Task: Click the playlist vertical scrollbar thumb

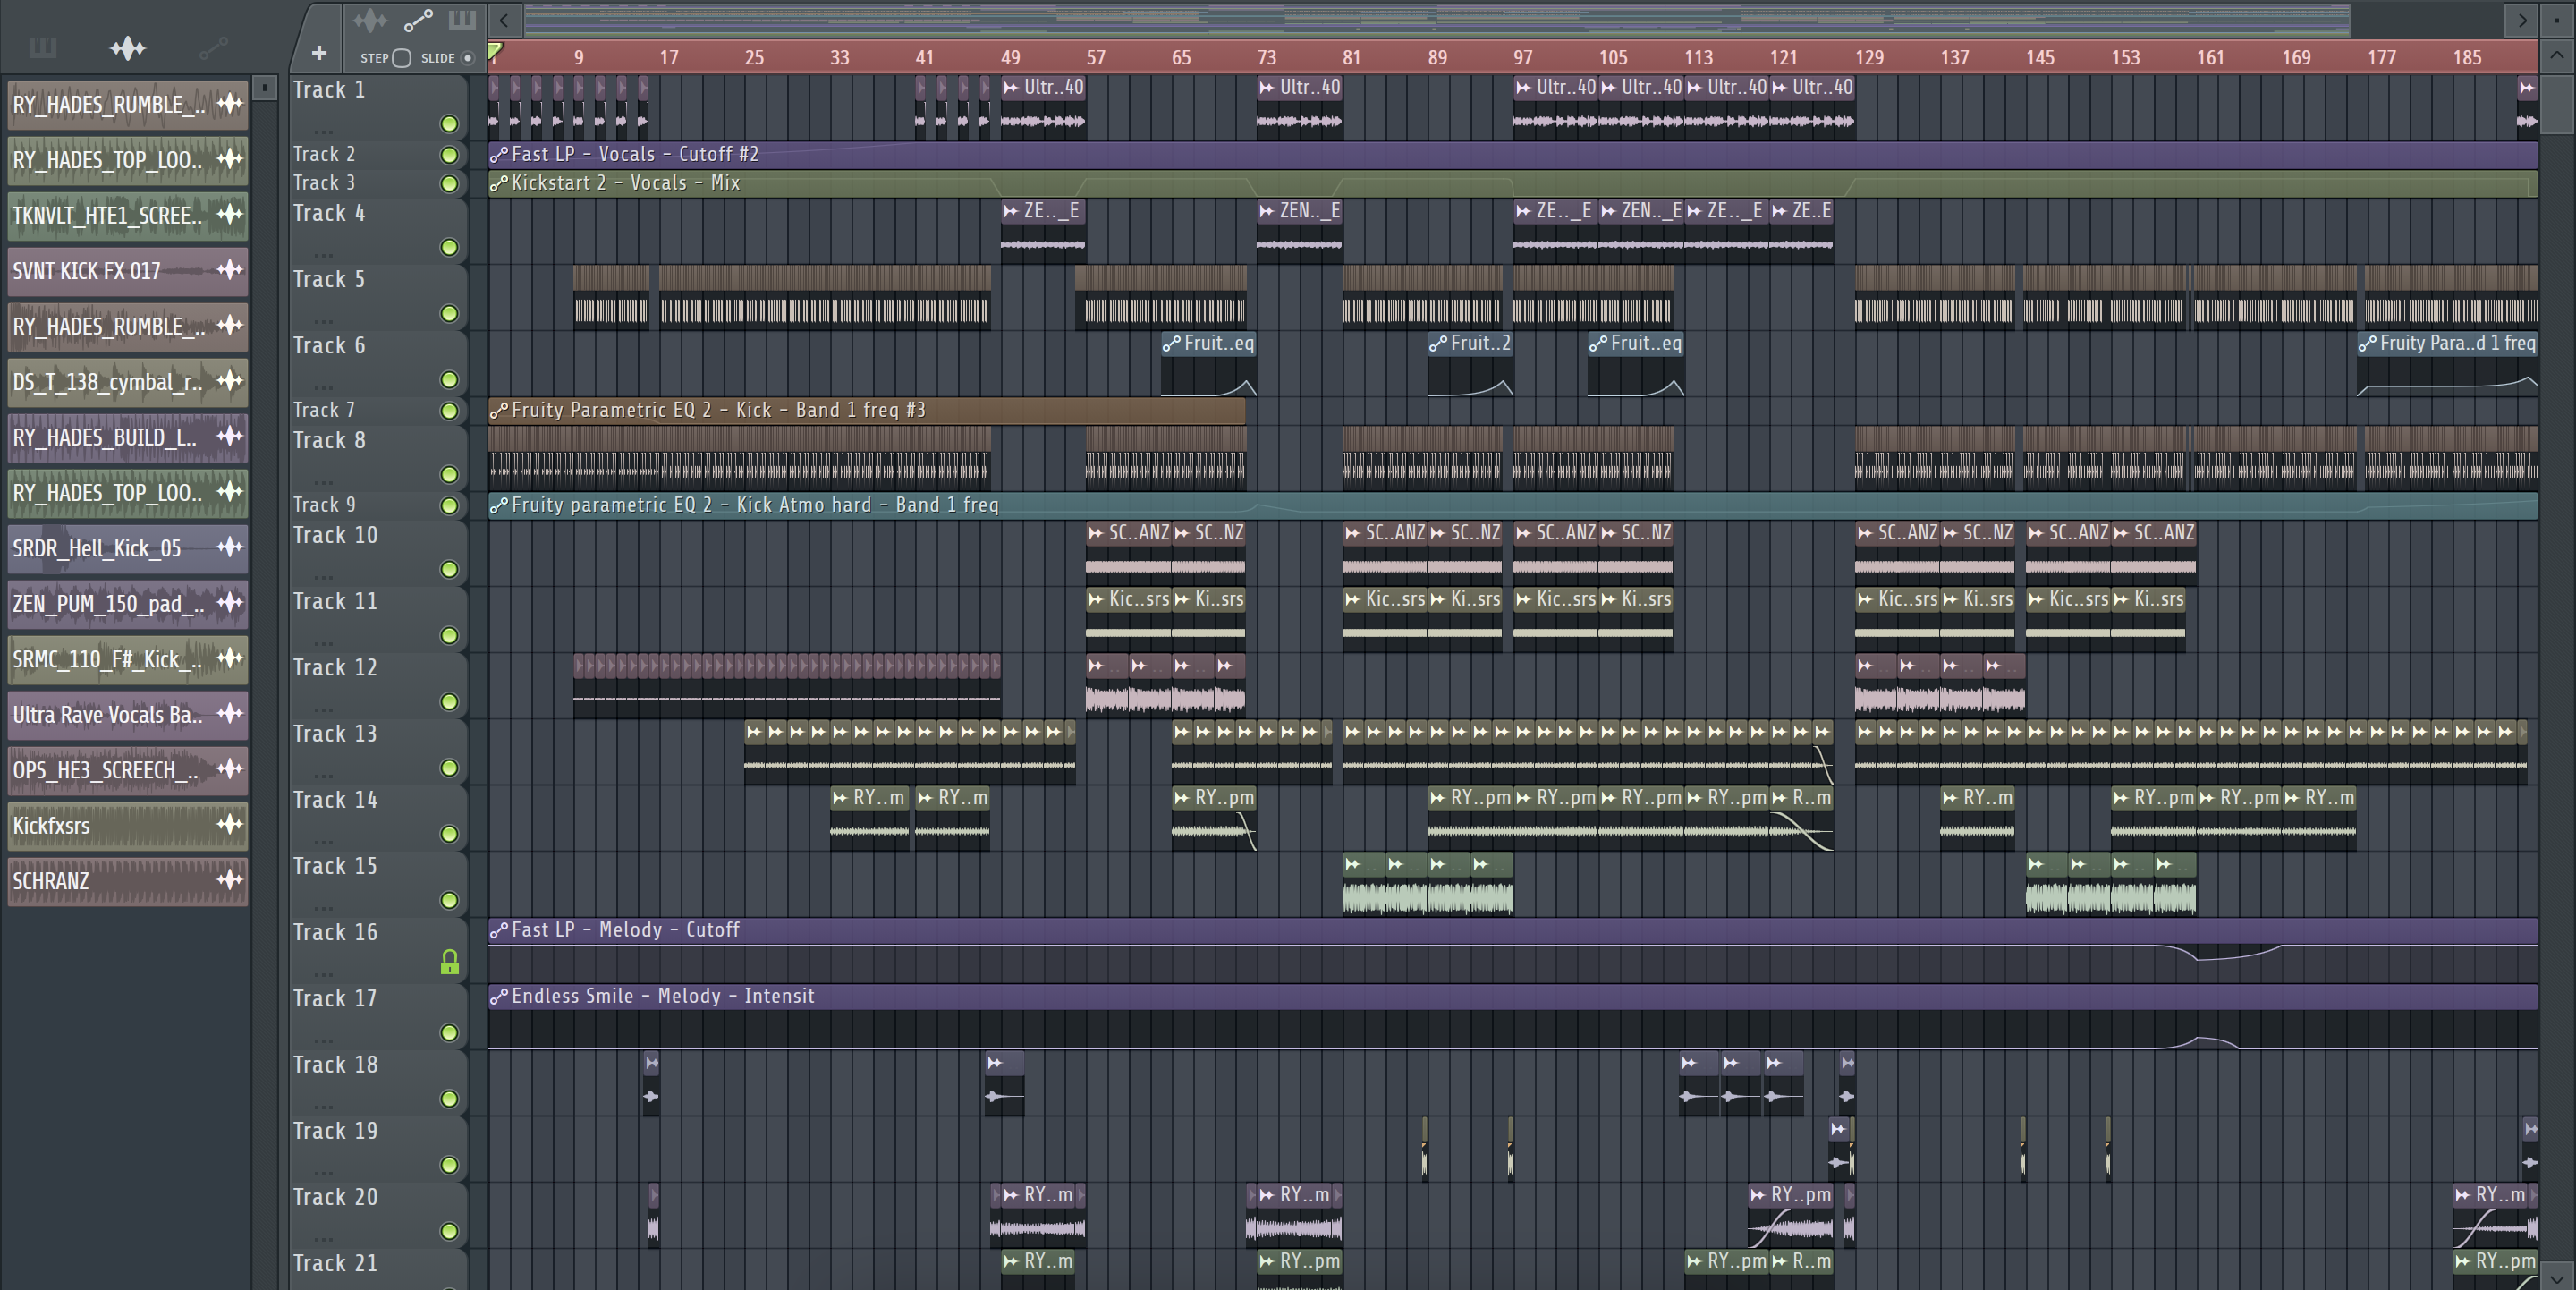Action: click(x=2557, y=102)
